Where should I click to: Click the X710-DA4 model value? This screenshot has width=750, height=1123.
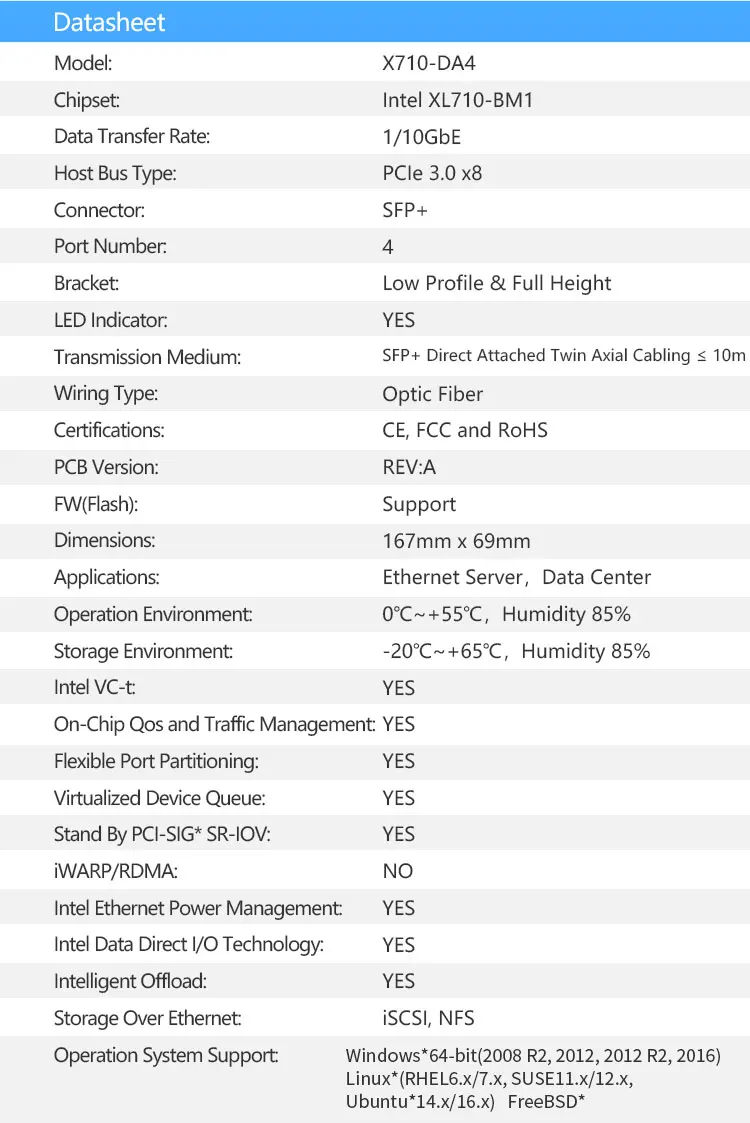(x=429, y=63)
